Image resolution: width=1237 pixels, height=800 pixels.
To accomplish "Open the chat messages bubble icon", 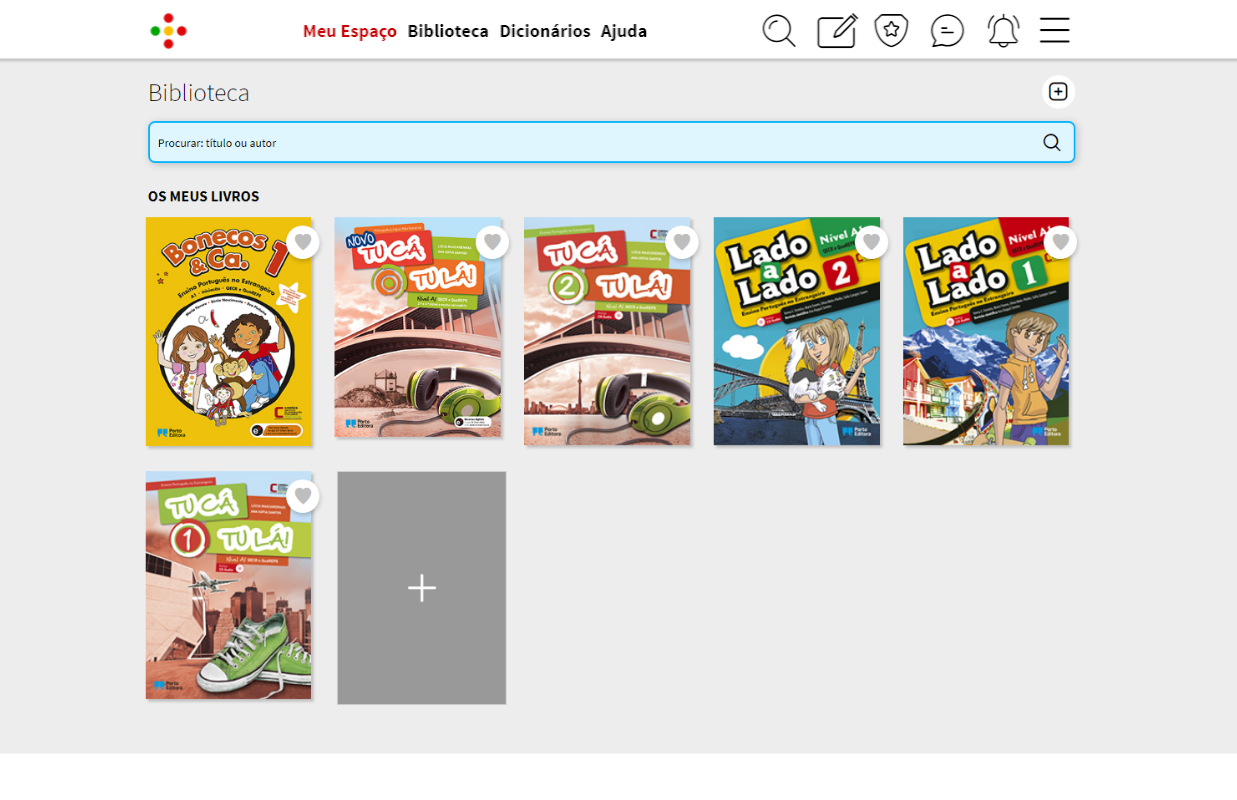I will [x=947, y=31].
